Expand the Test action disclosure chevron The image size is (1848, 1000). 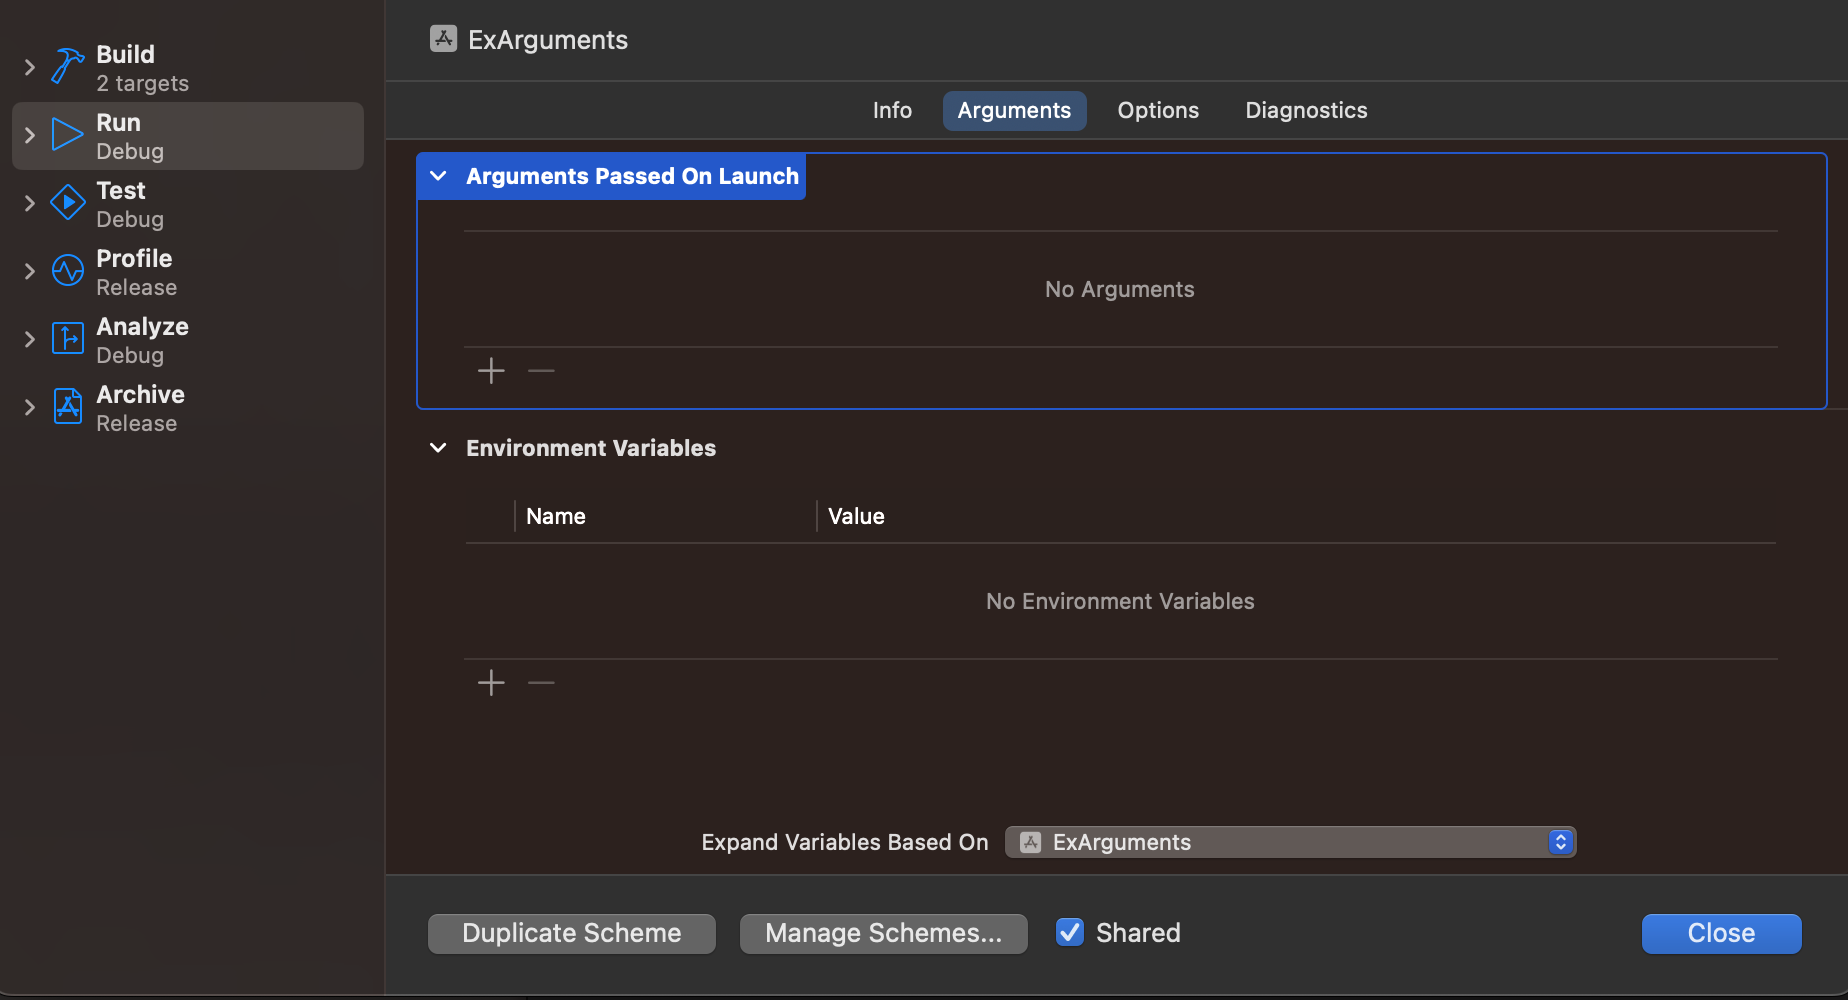[29, 203]
